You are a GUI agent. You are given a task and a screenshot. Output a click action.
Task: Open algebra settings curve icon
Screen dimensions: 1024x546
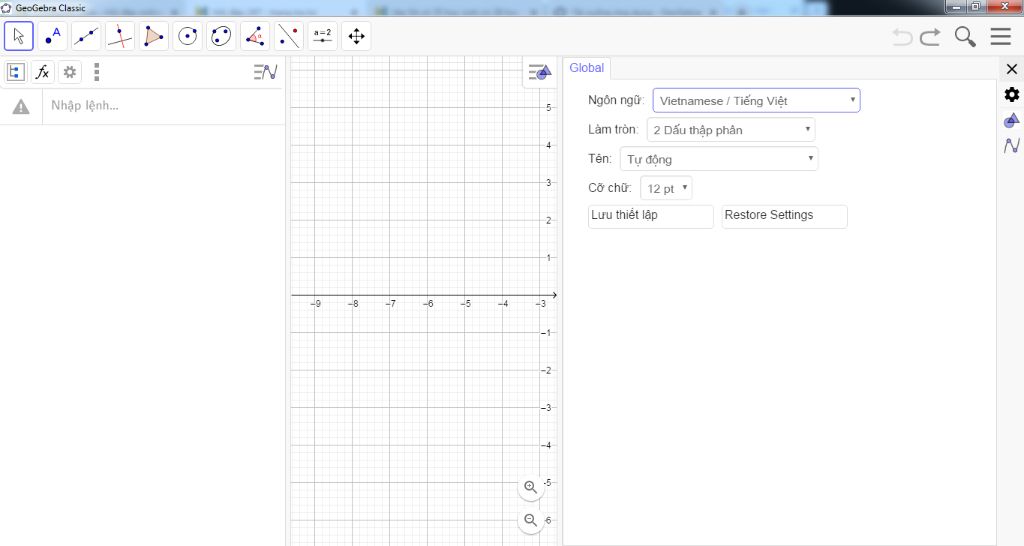tap(1012, 145)
